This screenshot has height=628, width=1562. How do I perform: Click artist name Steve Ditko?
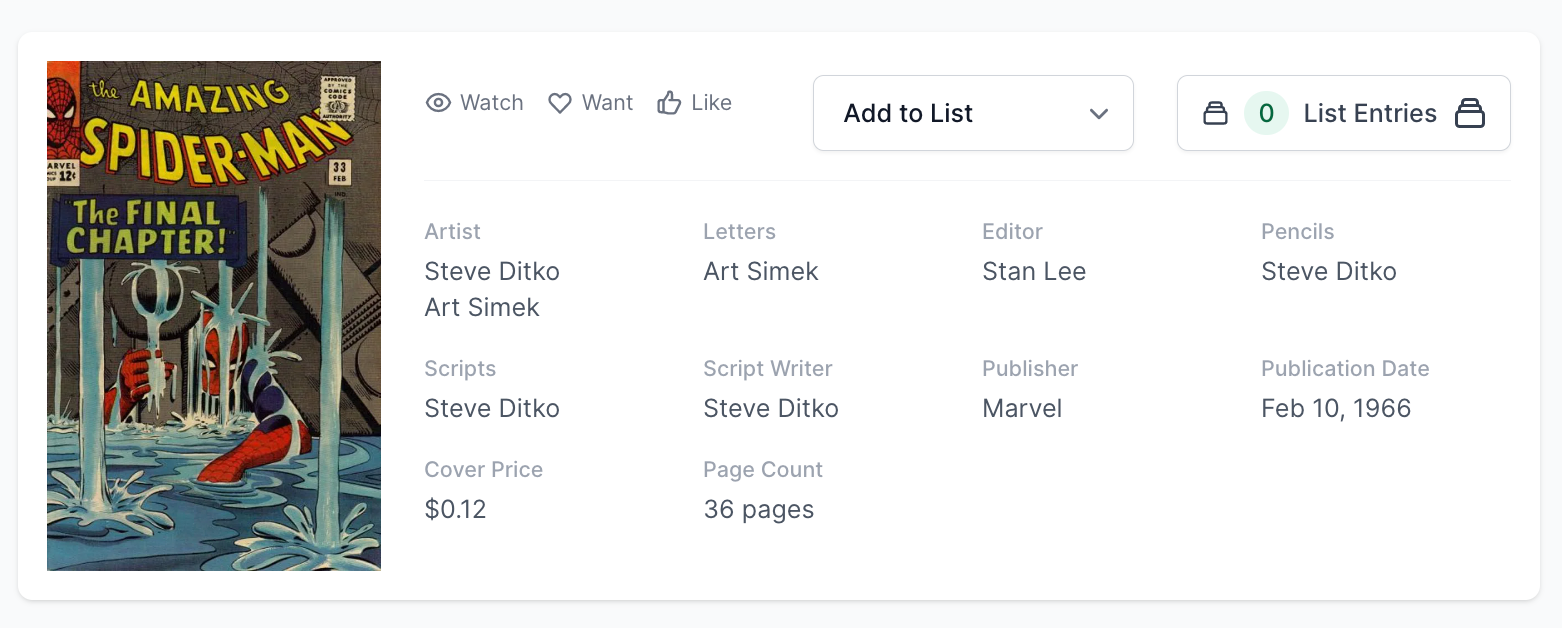pyautogui.click(x=492, y=272)
